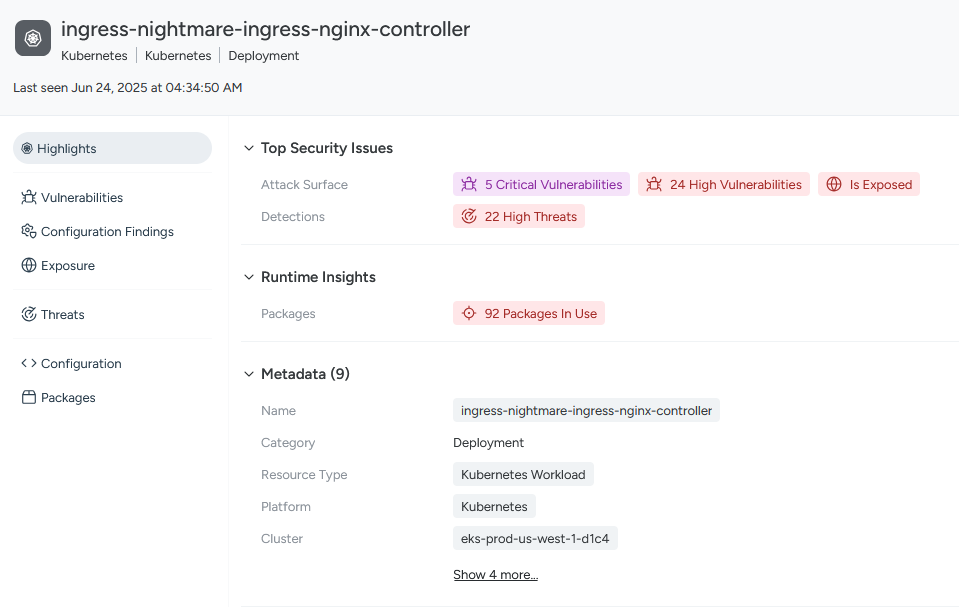Click the Threats target icon in sidebar
Screen dimensions: 959x607
tap(29, 314)
